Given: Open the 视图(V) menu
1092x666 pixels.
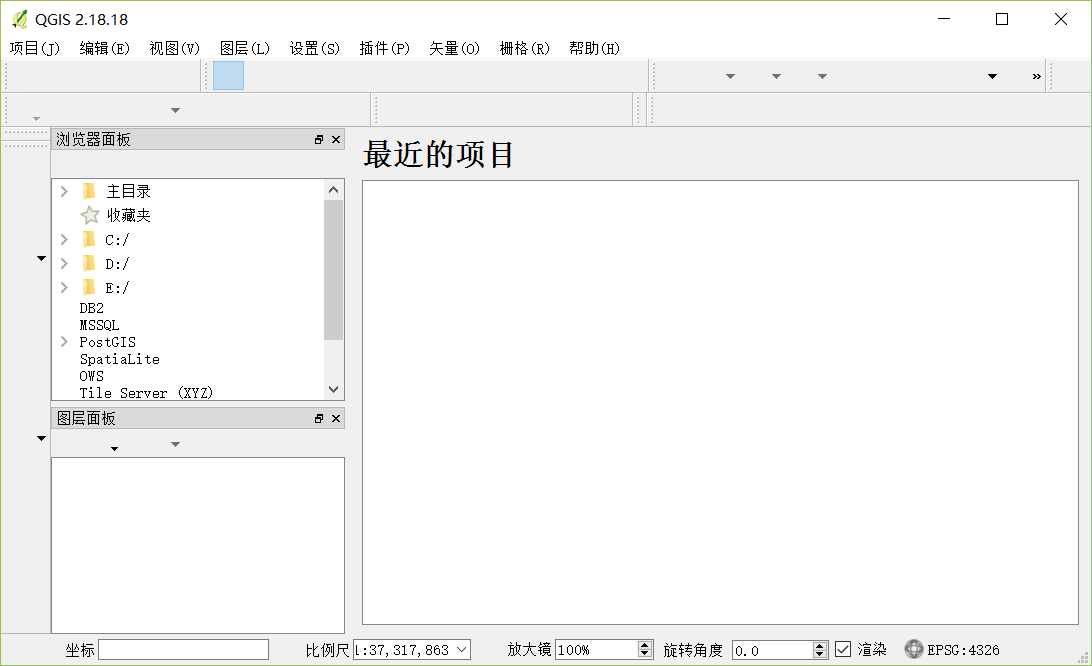Looking at the screenshot, I should 174,48.
